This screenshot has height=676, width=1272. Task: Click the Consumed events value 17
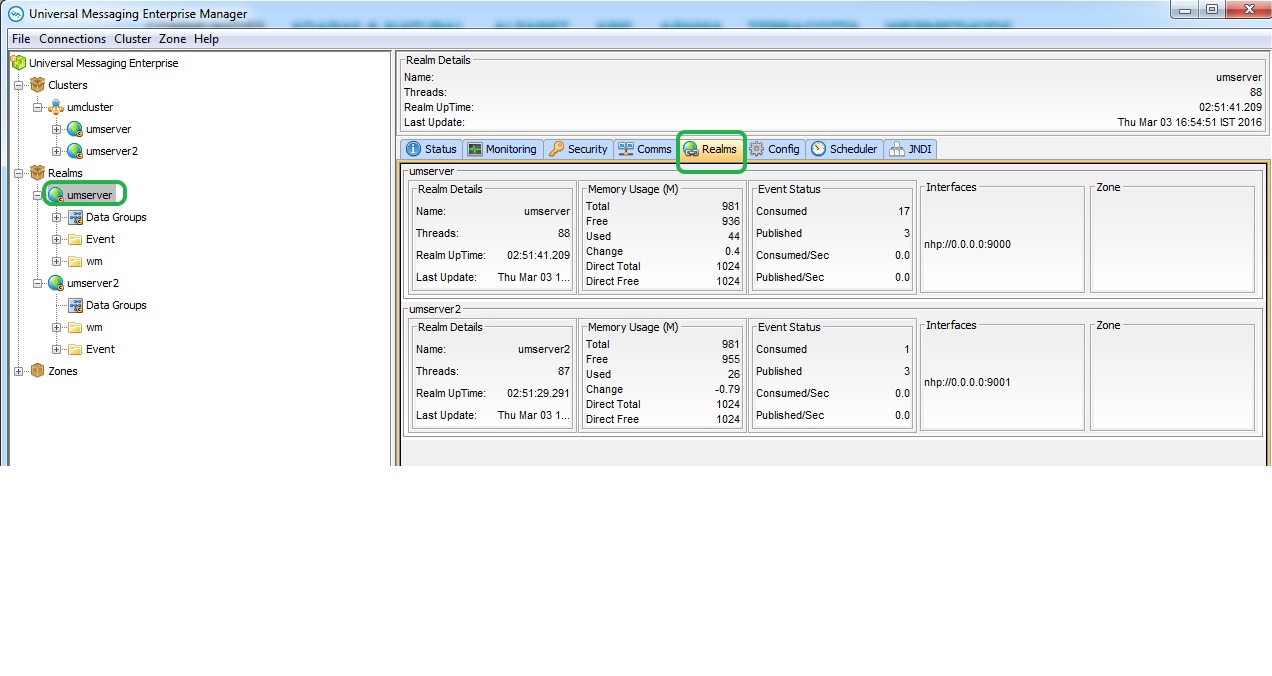(904, 211)
